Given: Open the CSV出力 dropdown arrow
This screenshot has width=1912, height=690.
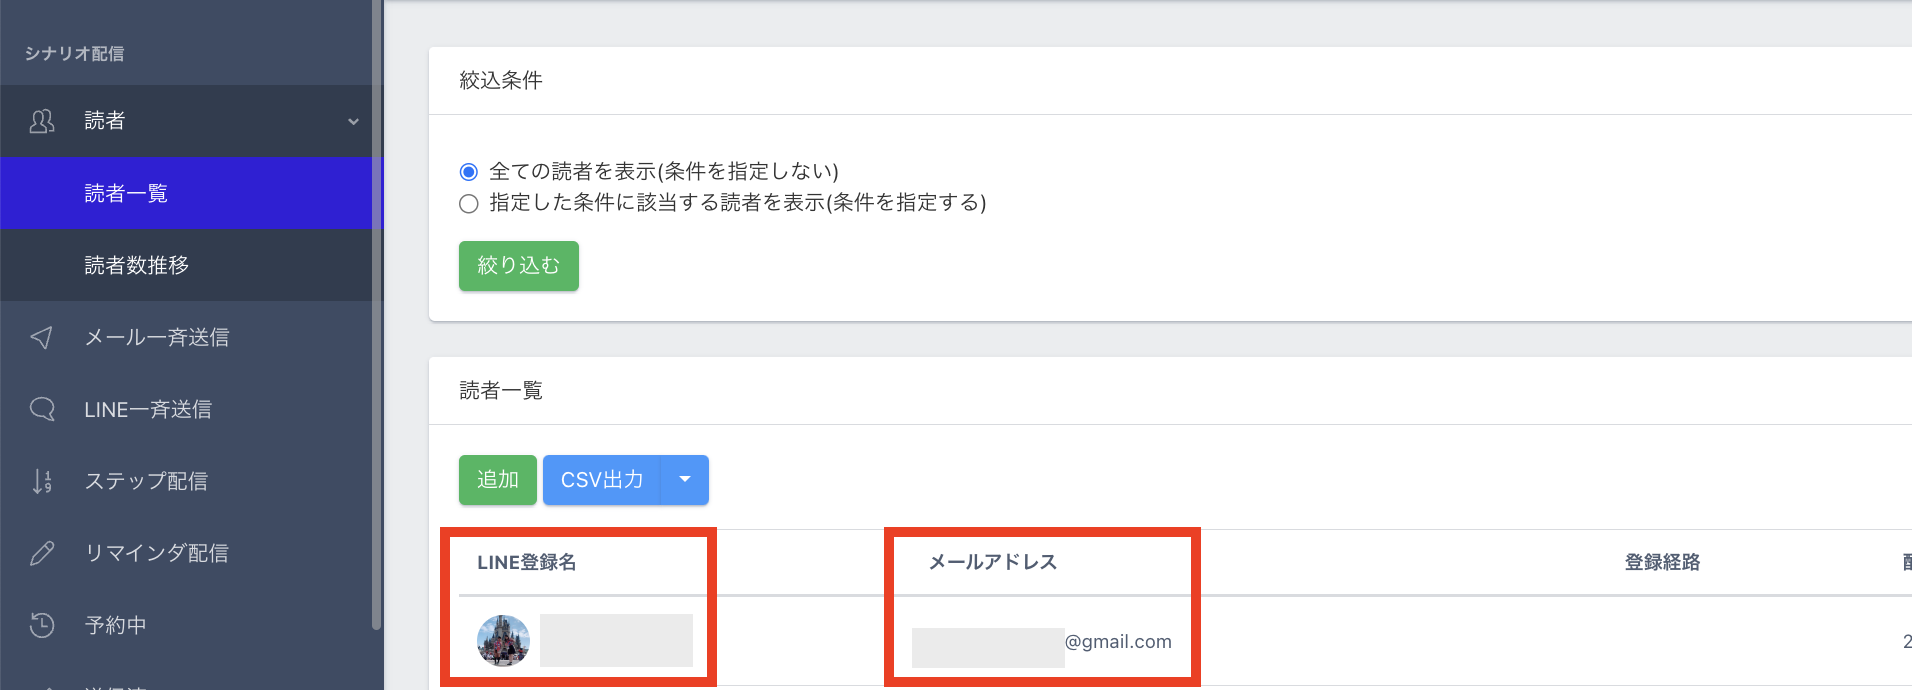Looking at the screenshot, I should (685, 480).
